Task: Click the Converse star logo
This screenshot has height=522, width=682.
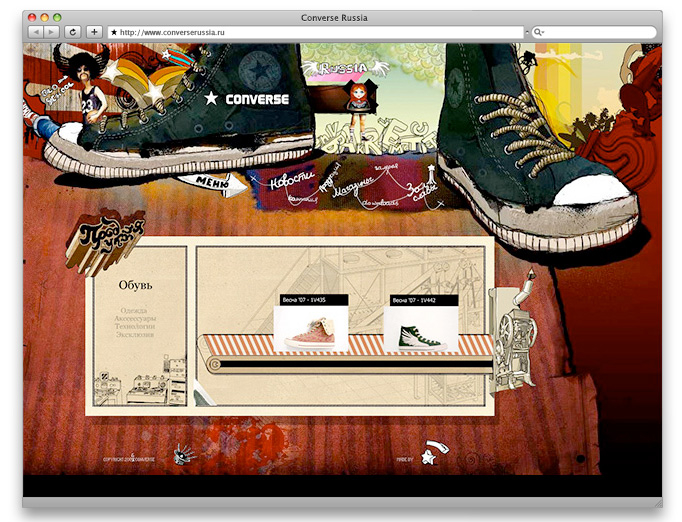Action: (211, 98)
